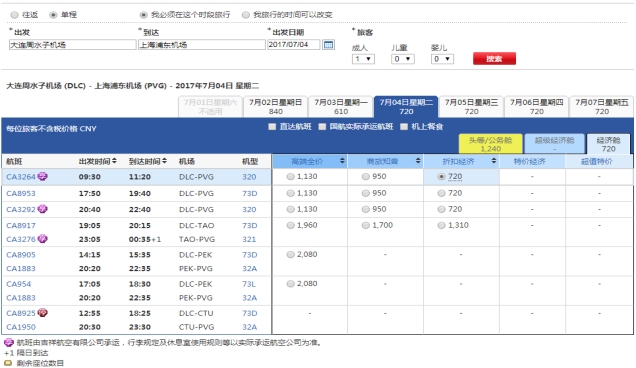Click the red icon beside flight CA8925
This screenshot has height=368, width=636.
pos(43,313)
